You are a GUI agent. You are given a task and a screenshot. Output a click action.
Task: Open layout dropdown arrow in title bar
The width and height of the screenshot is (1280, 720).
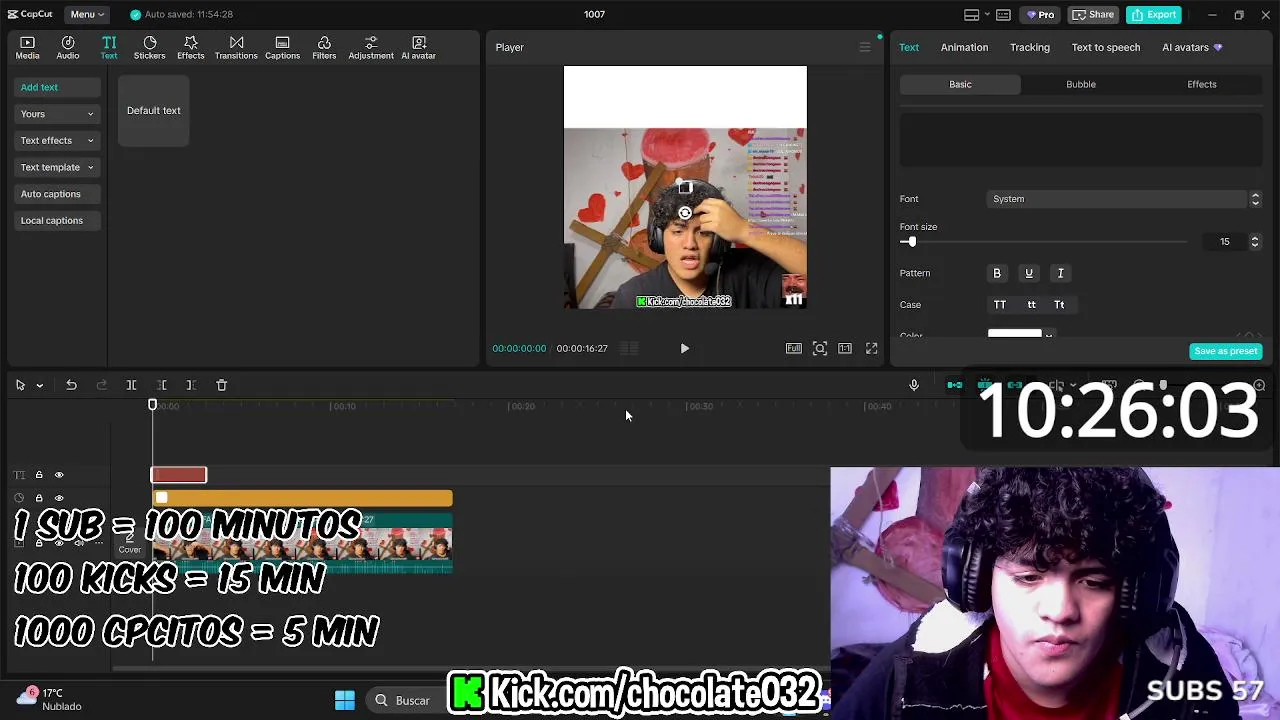click(986, 15)
